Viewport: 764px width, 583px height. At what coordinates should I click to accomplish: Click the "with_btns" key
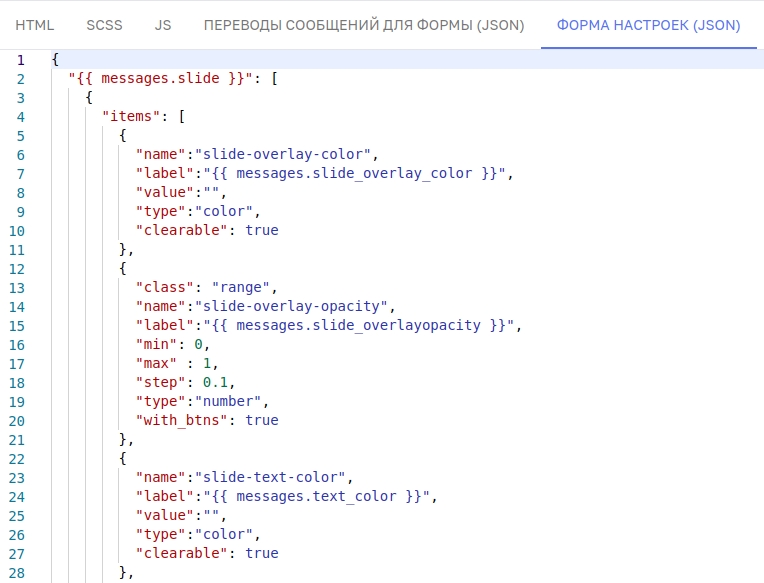[x=182, y=420]
